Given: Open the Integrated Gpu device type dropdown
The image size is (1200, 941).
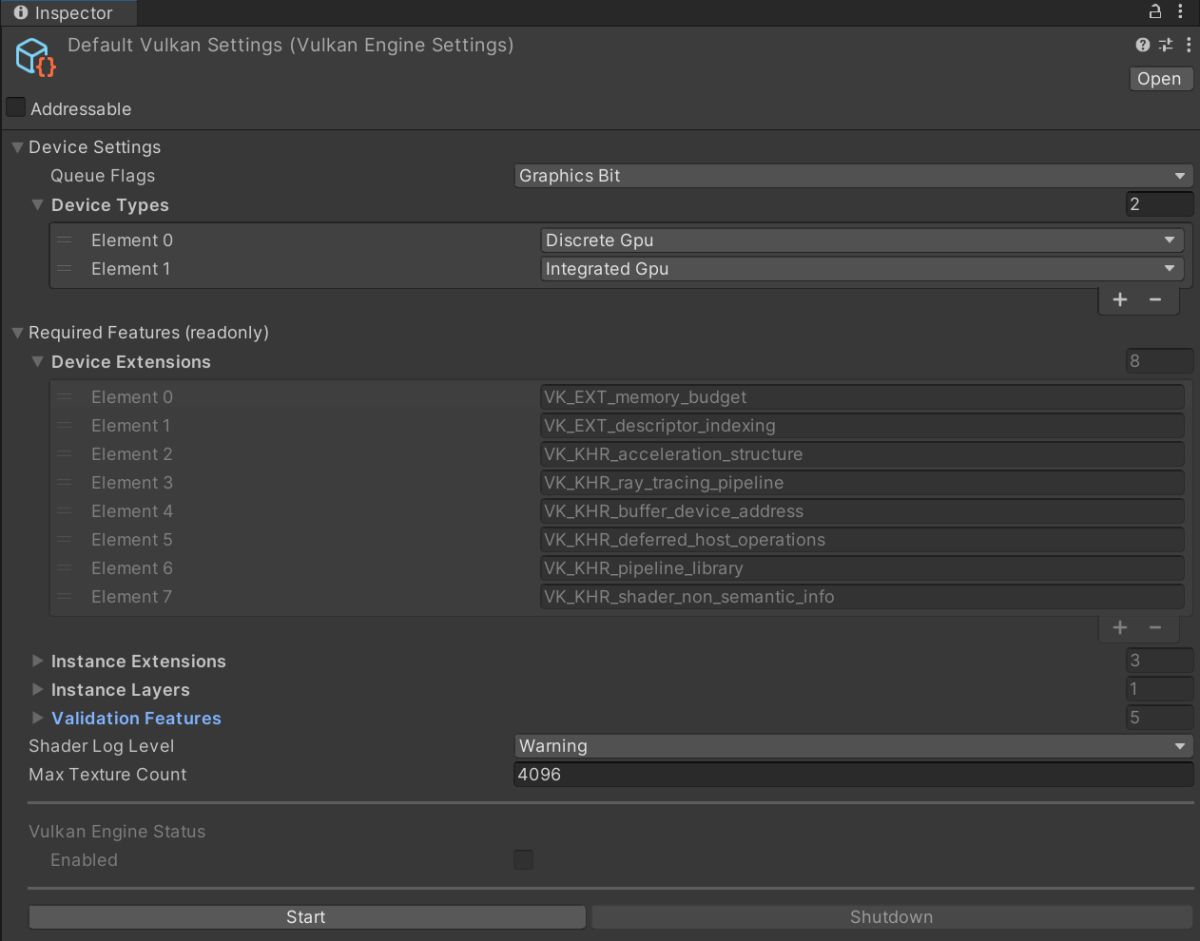Looking at the screenshot, I should 862,269.
